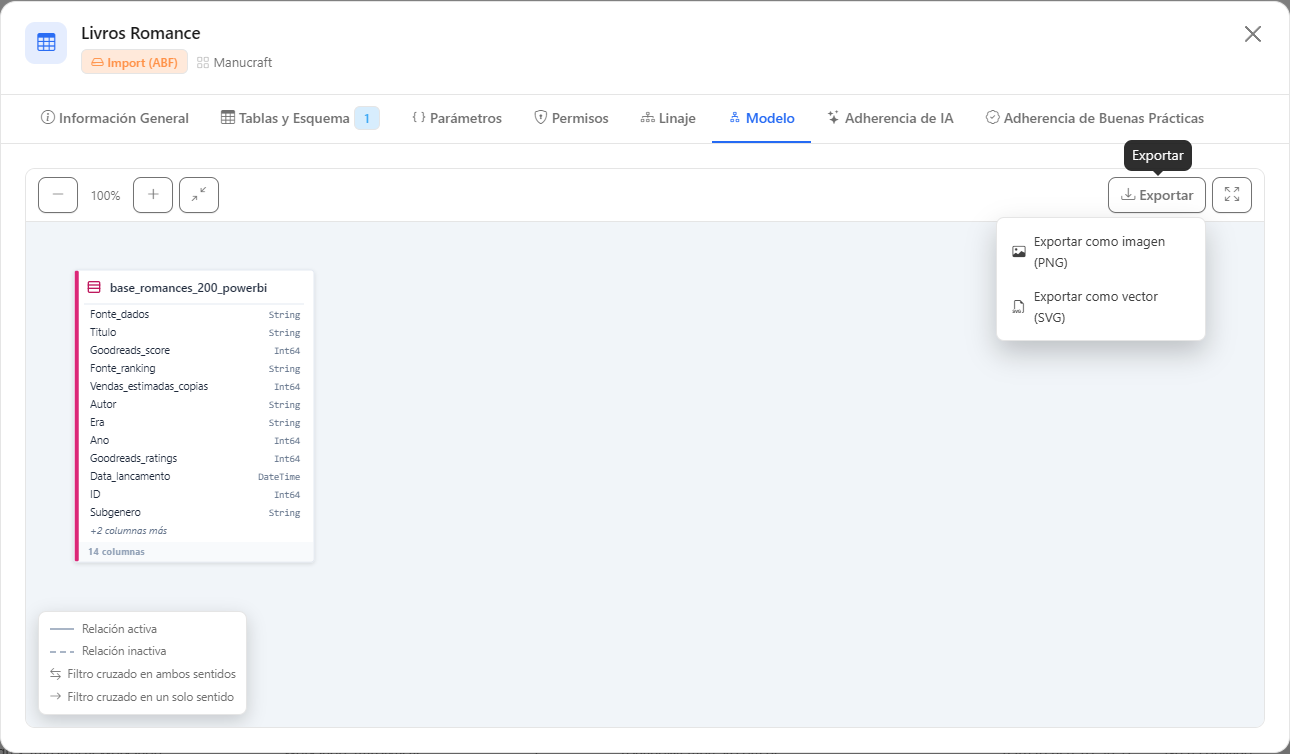Click the 14 columnas footer text
1290x754 pixels.
(x=116, y=551)
